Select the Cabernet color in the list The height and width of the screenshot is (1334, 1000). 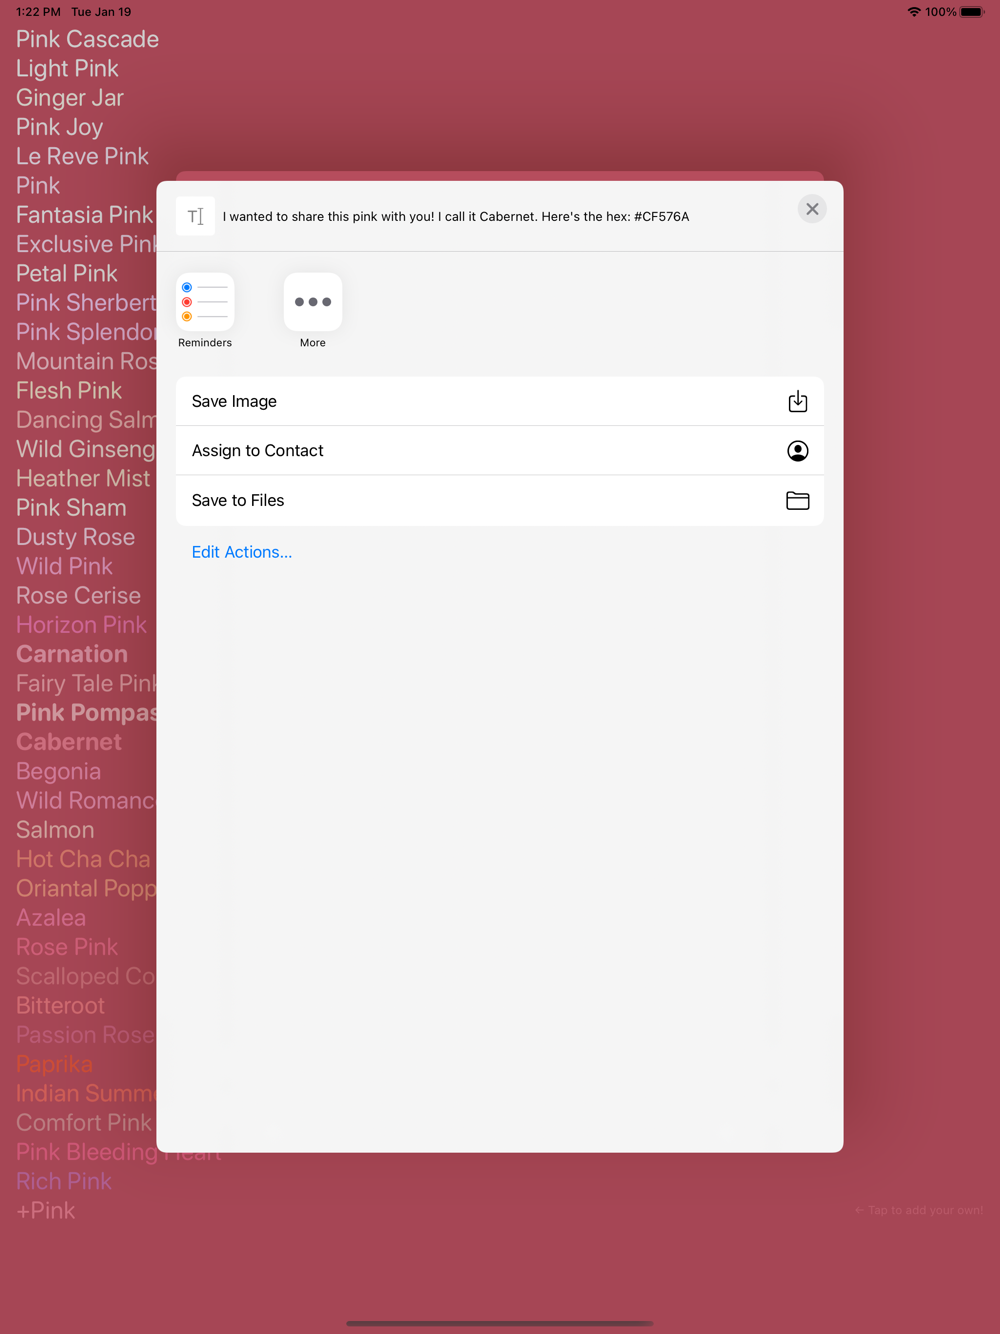pyautogui.click(x=69, y=741)
